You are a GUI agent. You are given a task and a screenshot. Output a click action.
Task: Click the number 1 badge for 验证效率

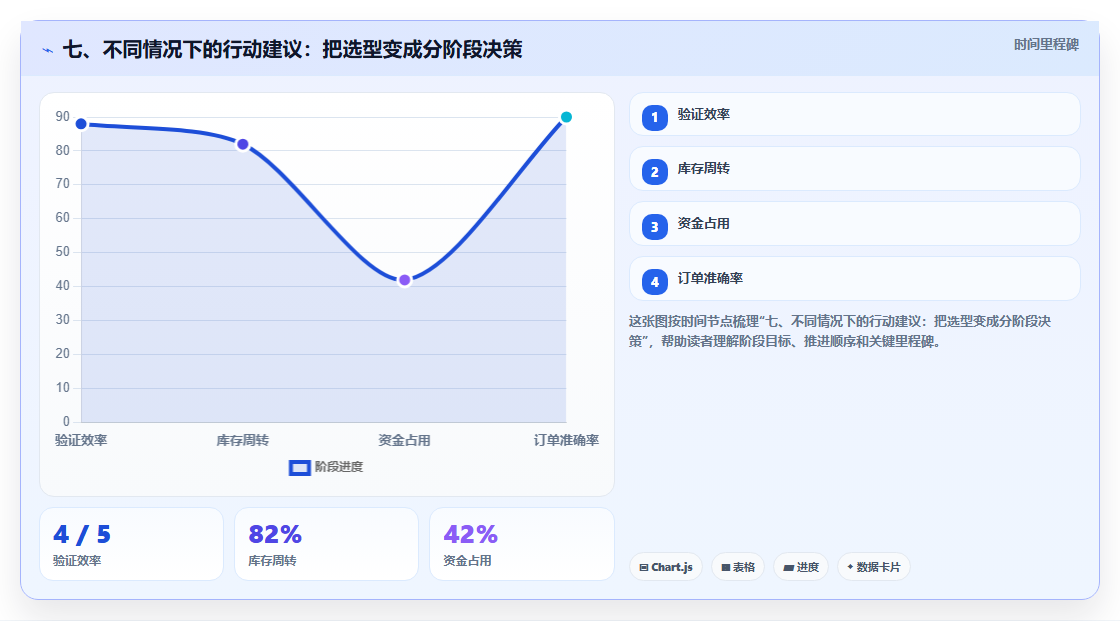click(x=654, y=117)
